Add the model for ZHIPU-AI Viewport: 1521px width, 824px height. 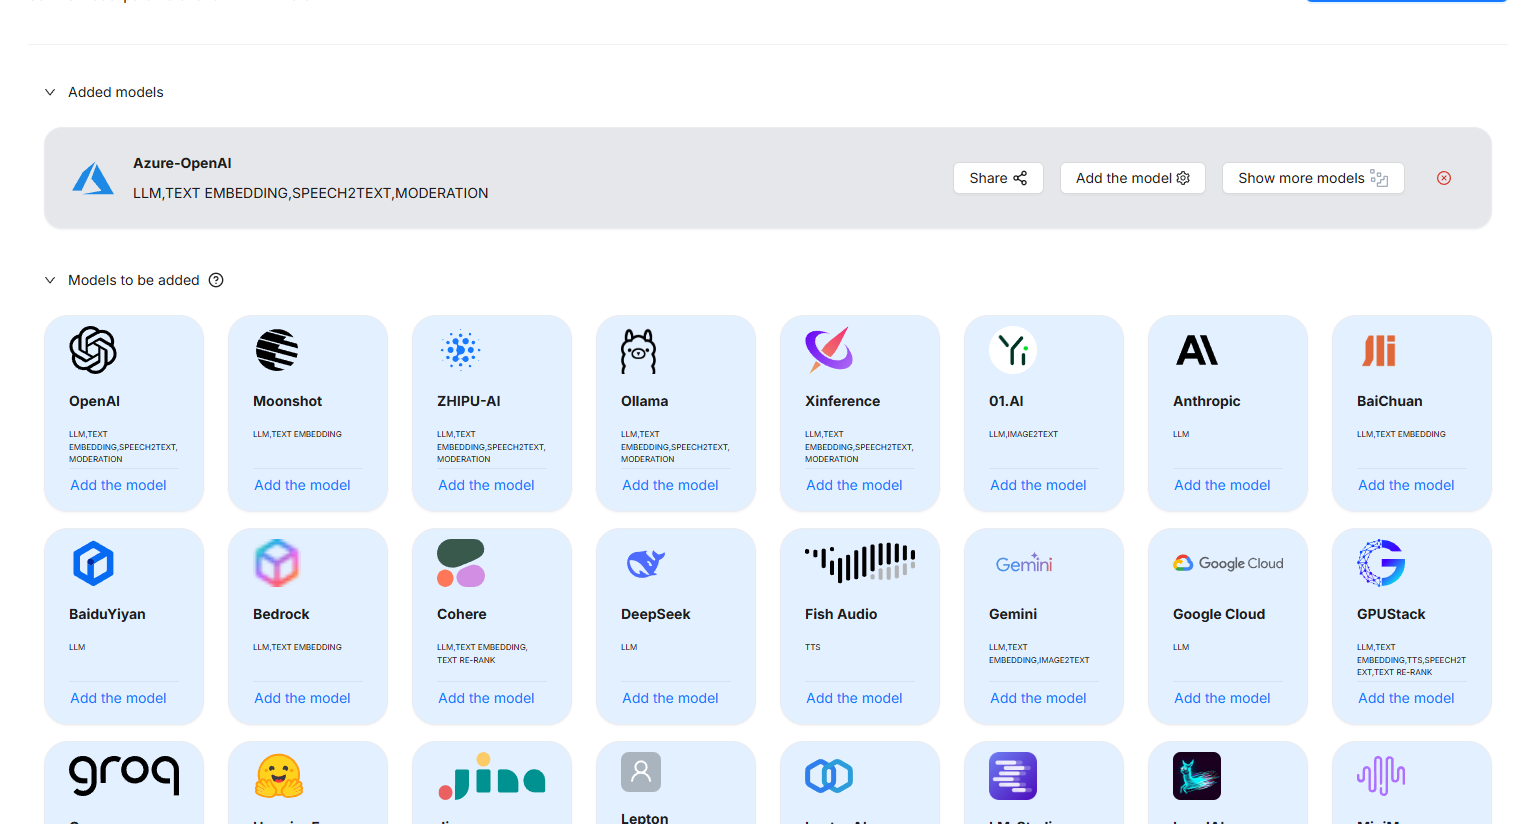point(486,485)
